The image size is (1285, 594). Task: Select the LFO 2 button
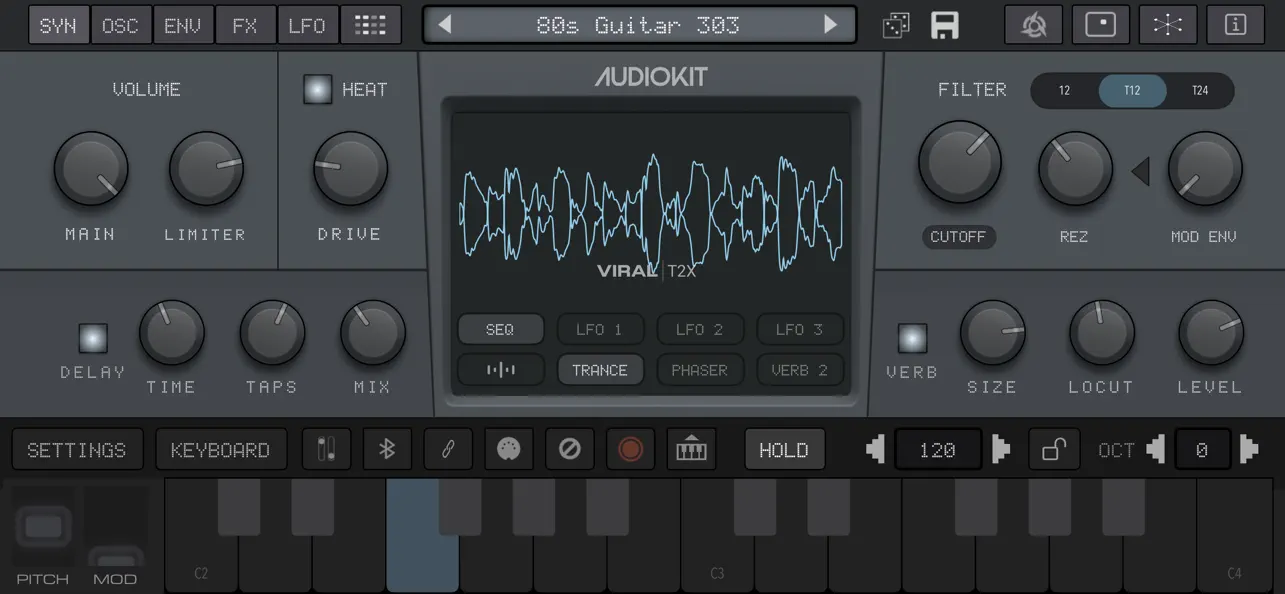coord(700,329)
